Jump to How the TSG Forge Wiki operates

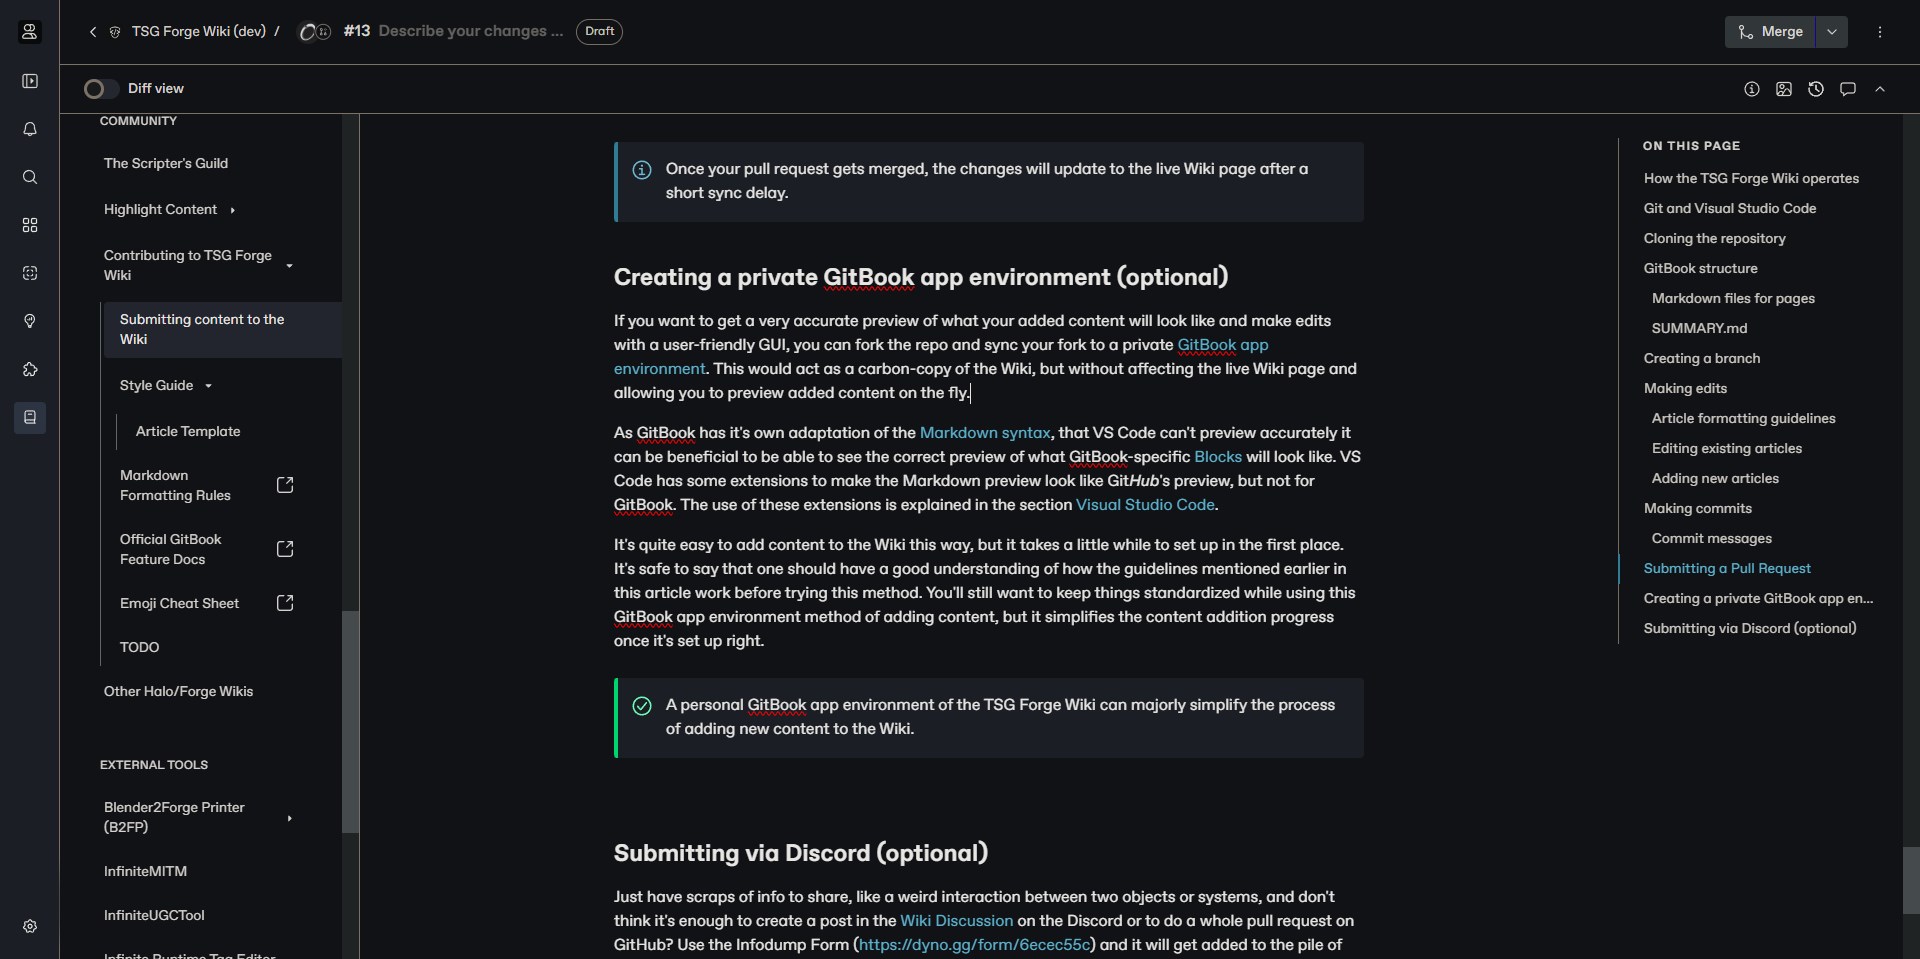1751,179
